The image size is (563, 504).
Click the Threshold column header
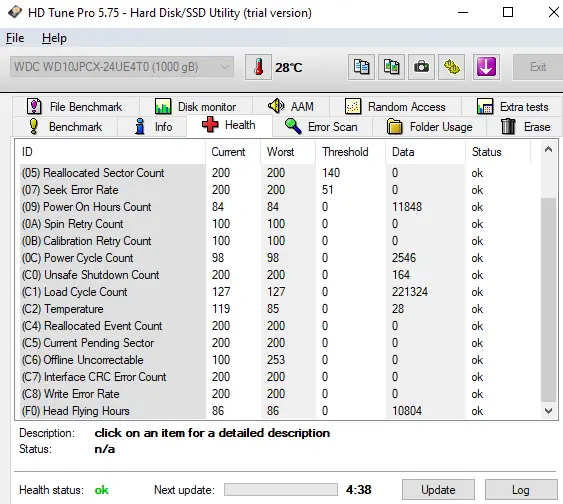click(x=351, y=152)
